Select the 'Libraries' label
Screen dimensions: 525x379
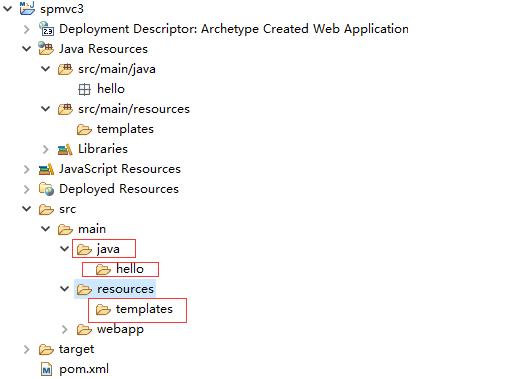click(103, 149)
